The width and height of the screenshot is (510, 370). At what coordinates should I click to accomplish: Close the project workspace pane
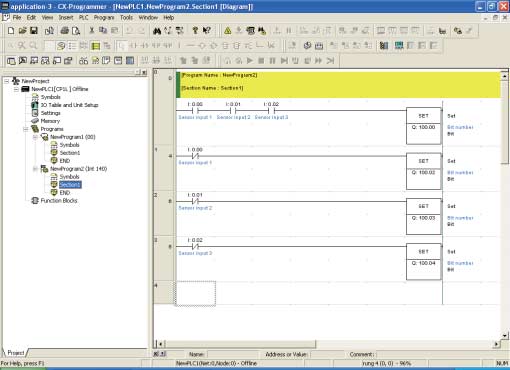click(144, 72)
